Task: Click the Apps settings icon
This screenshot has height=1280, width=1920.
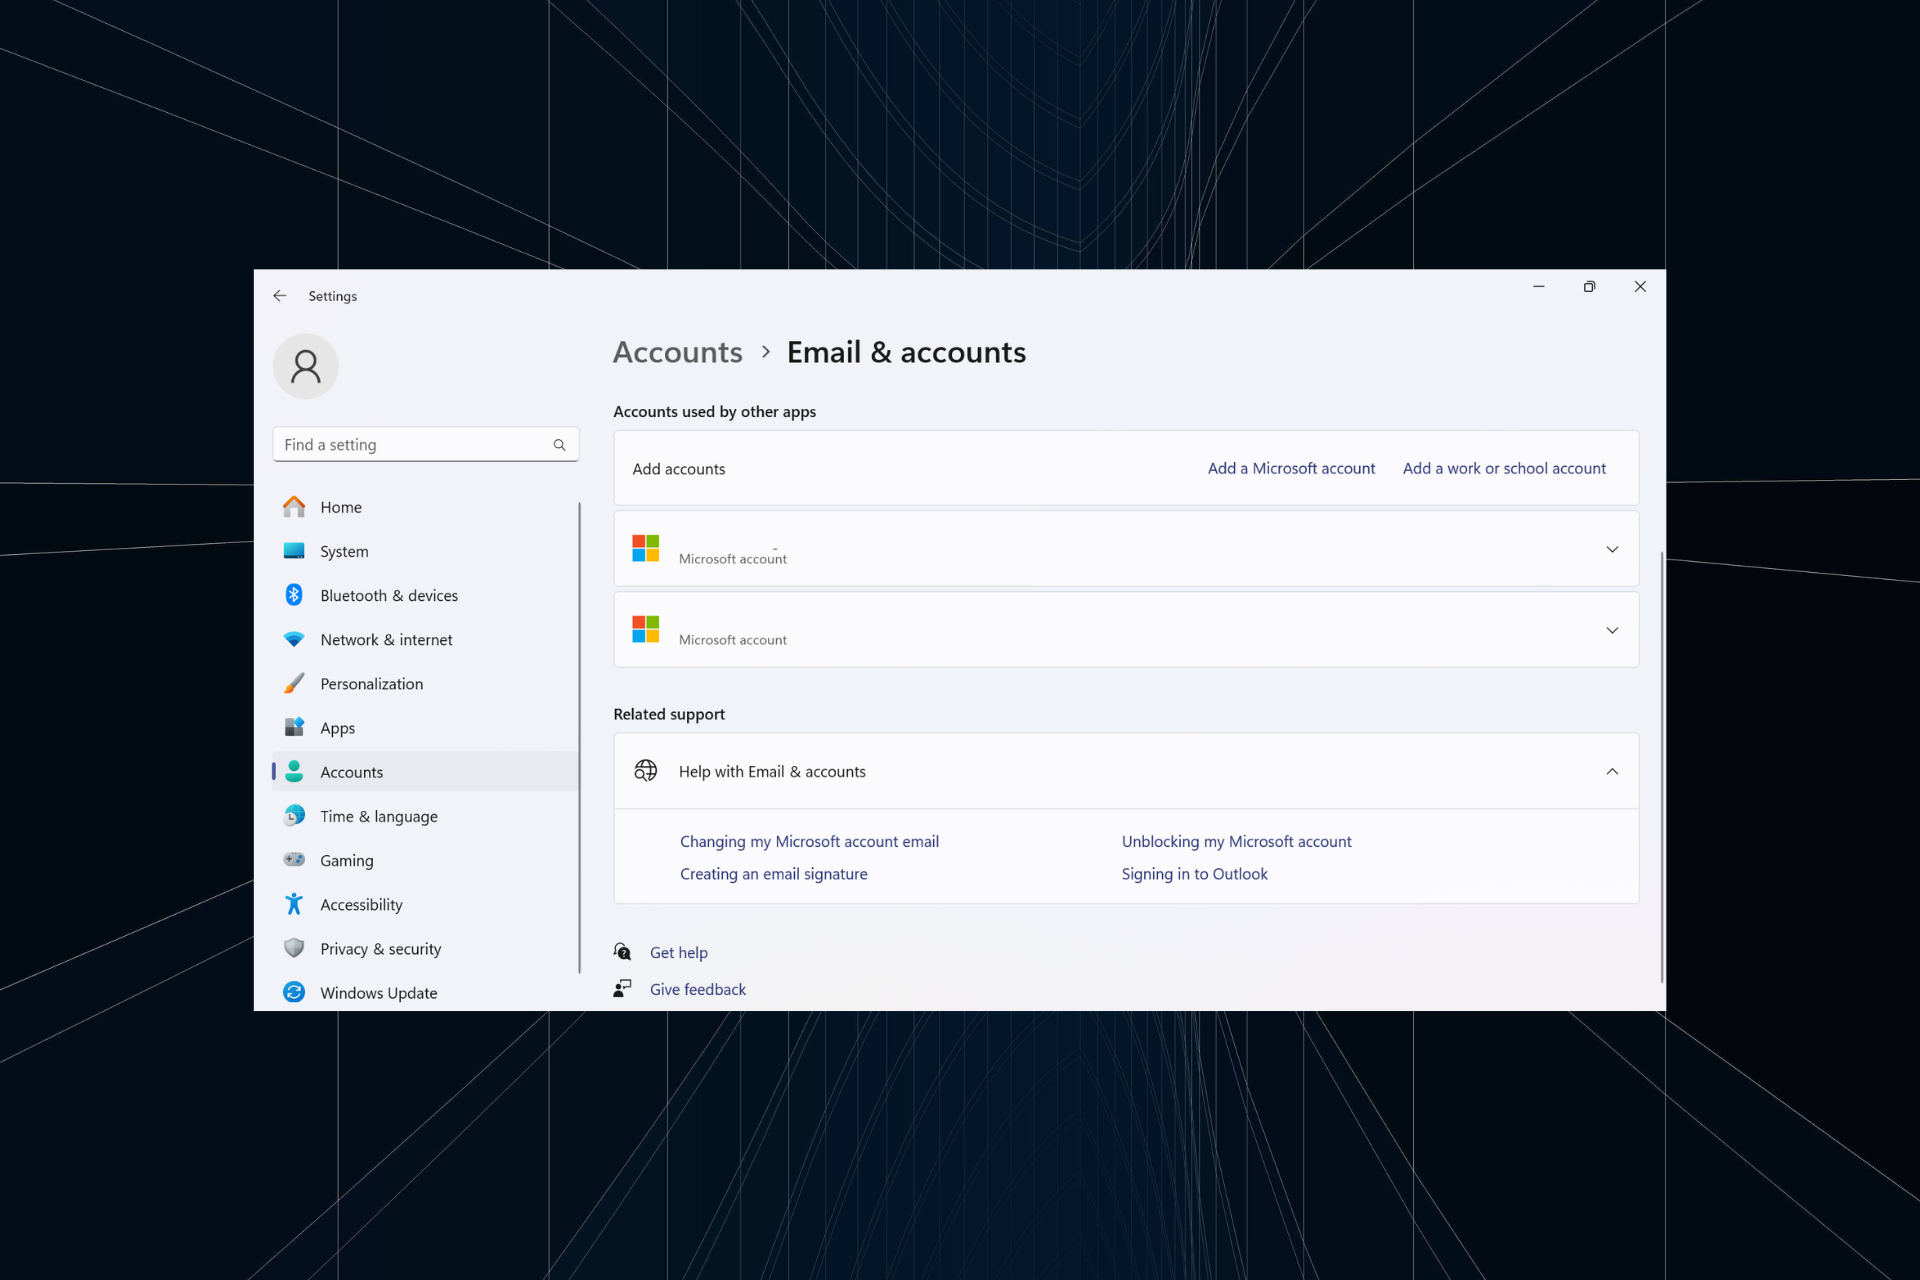Action: 294,726
